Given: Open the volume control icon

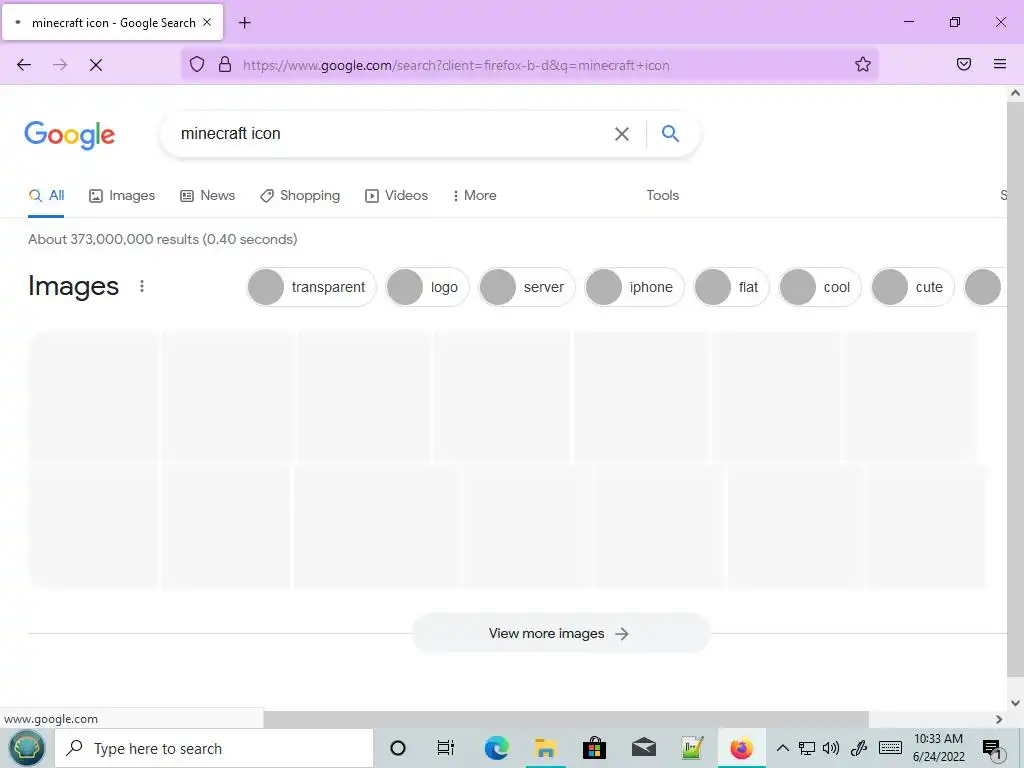Looking at the screenshot, I should click(831, 748).
